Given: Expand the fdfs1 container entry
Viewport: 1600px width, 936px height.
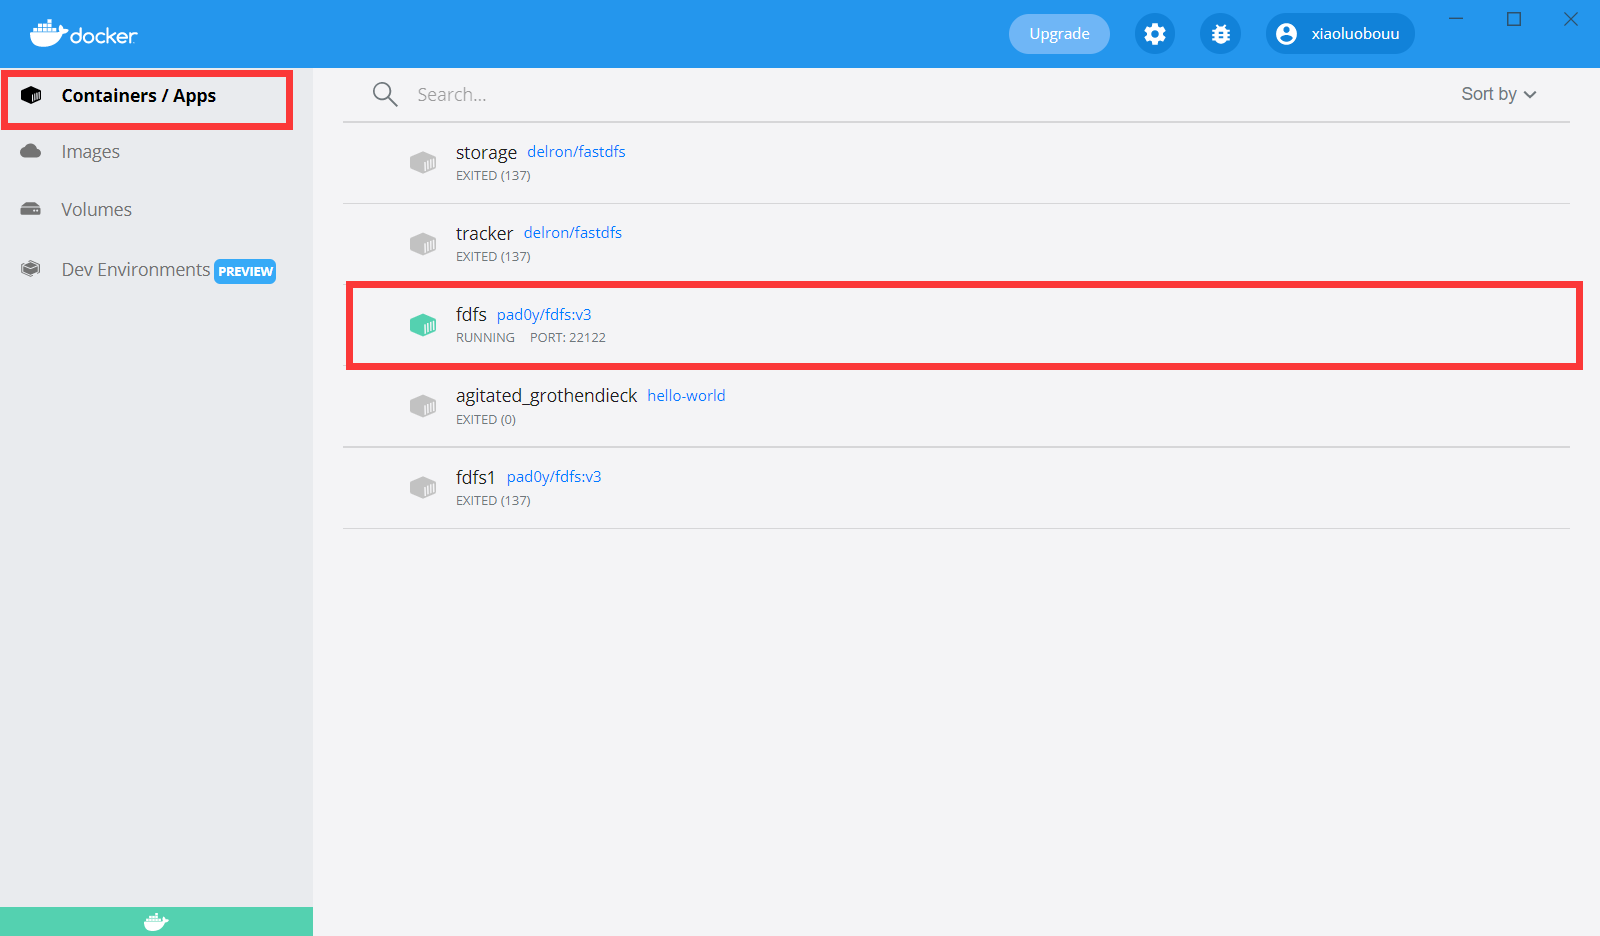Looking at the screenshot, I should click(900, 487).
